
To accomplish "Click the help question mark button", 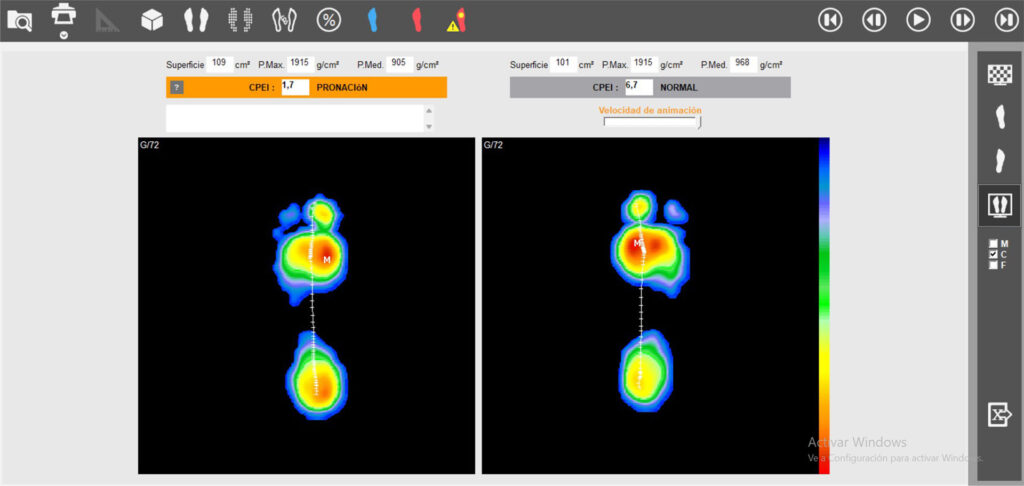I will tap(177, 88).
